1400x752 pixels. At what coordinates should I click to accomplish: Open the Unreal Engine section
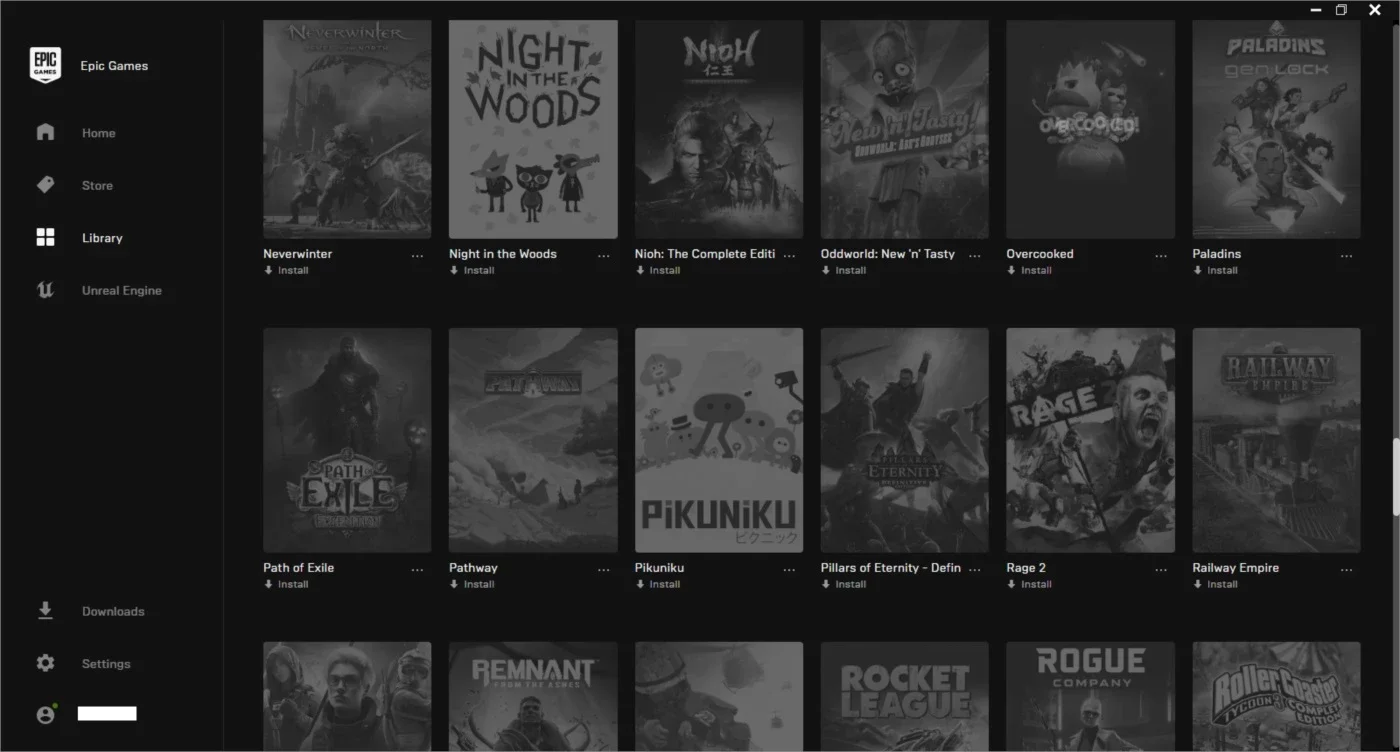121,291
